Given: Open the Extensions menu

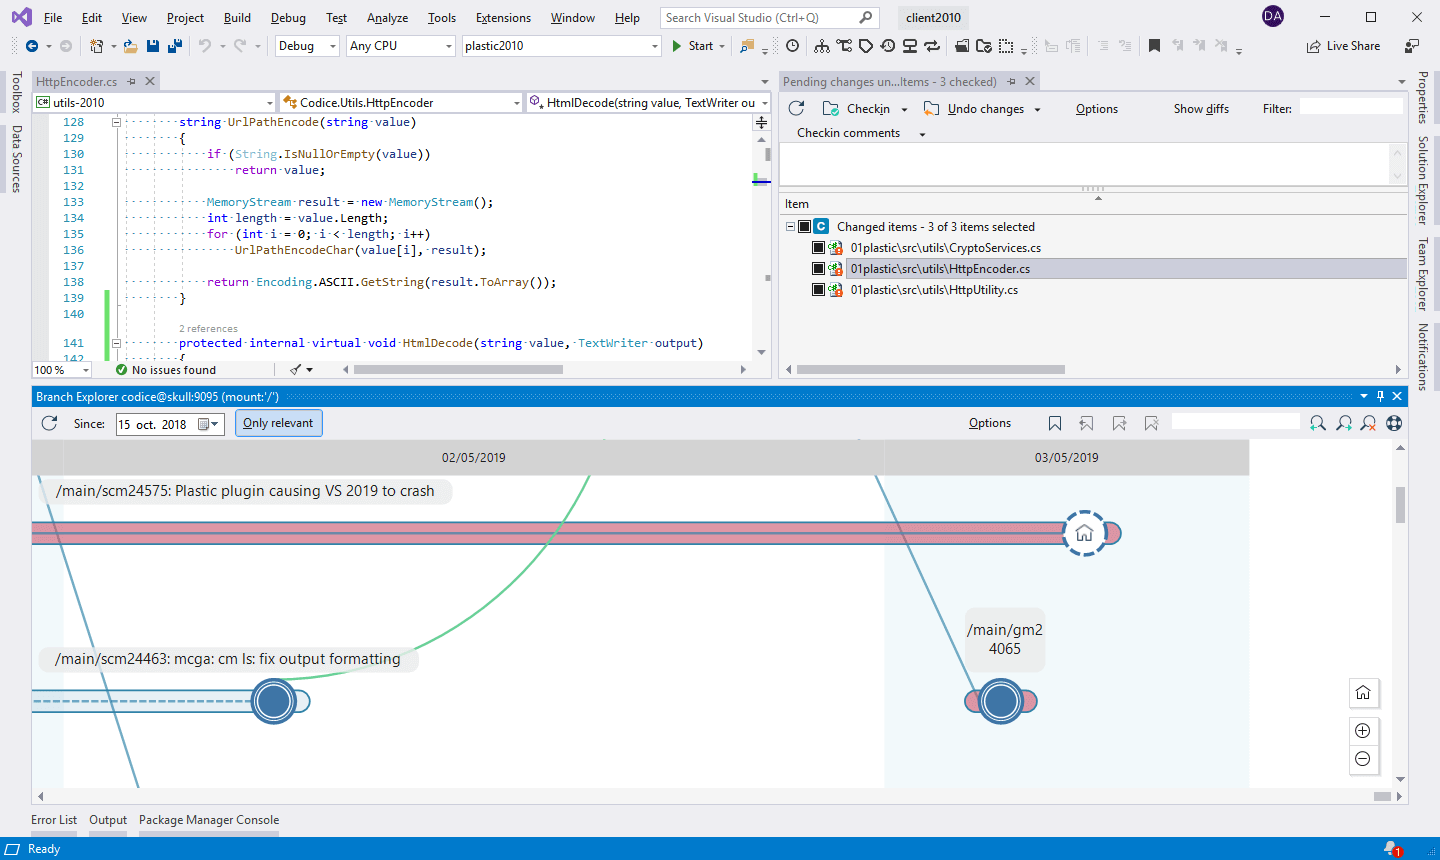Looking at the screenshot, I should (503, 18).
